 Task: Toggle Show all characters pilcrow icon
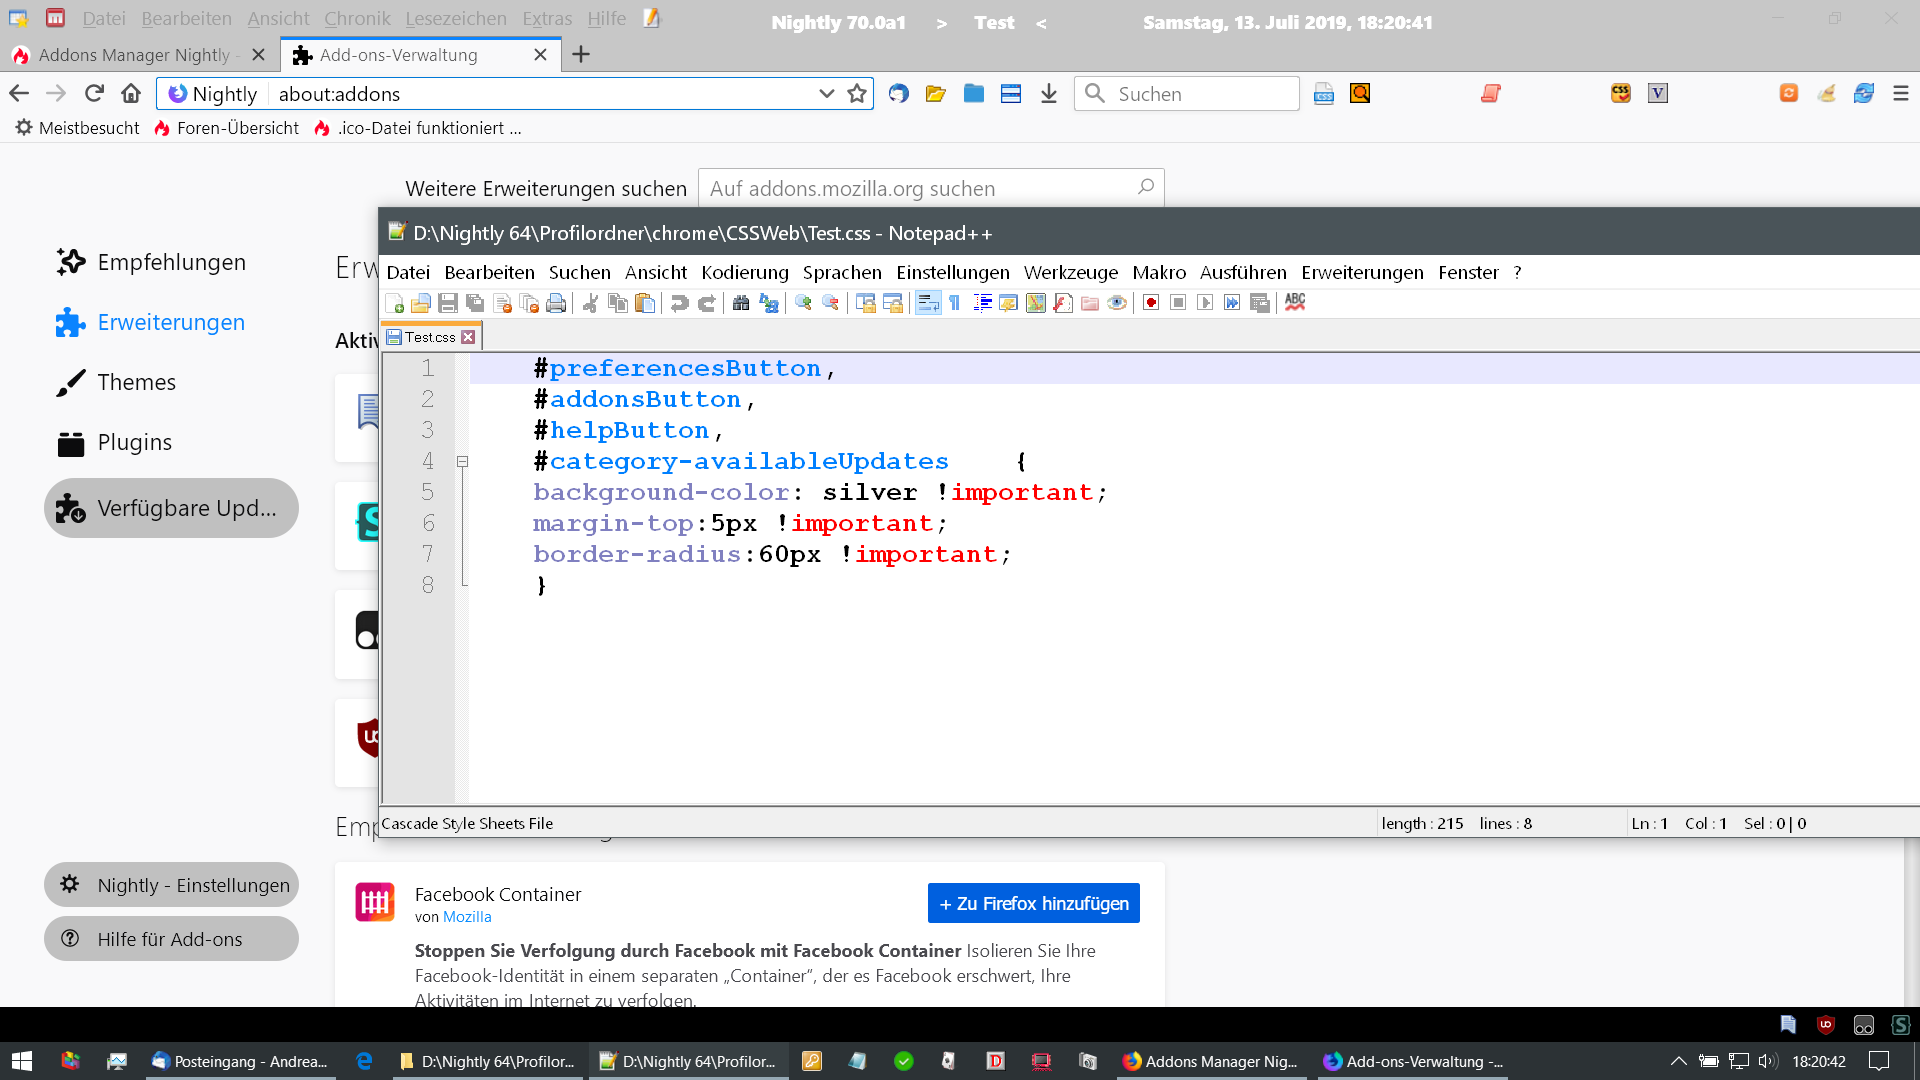pyautogui.click(x=955, y=303)
